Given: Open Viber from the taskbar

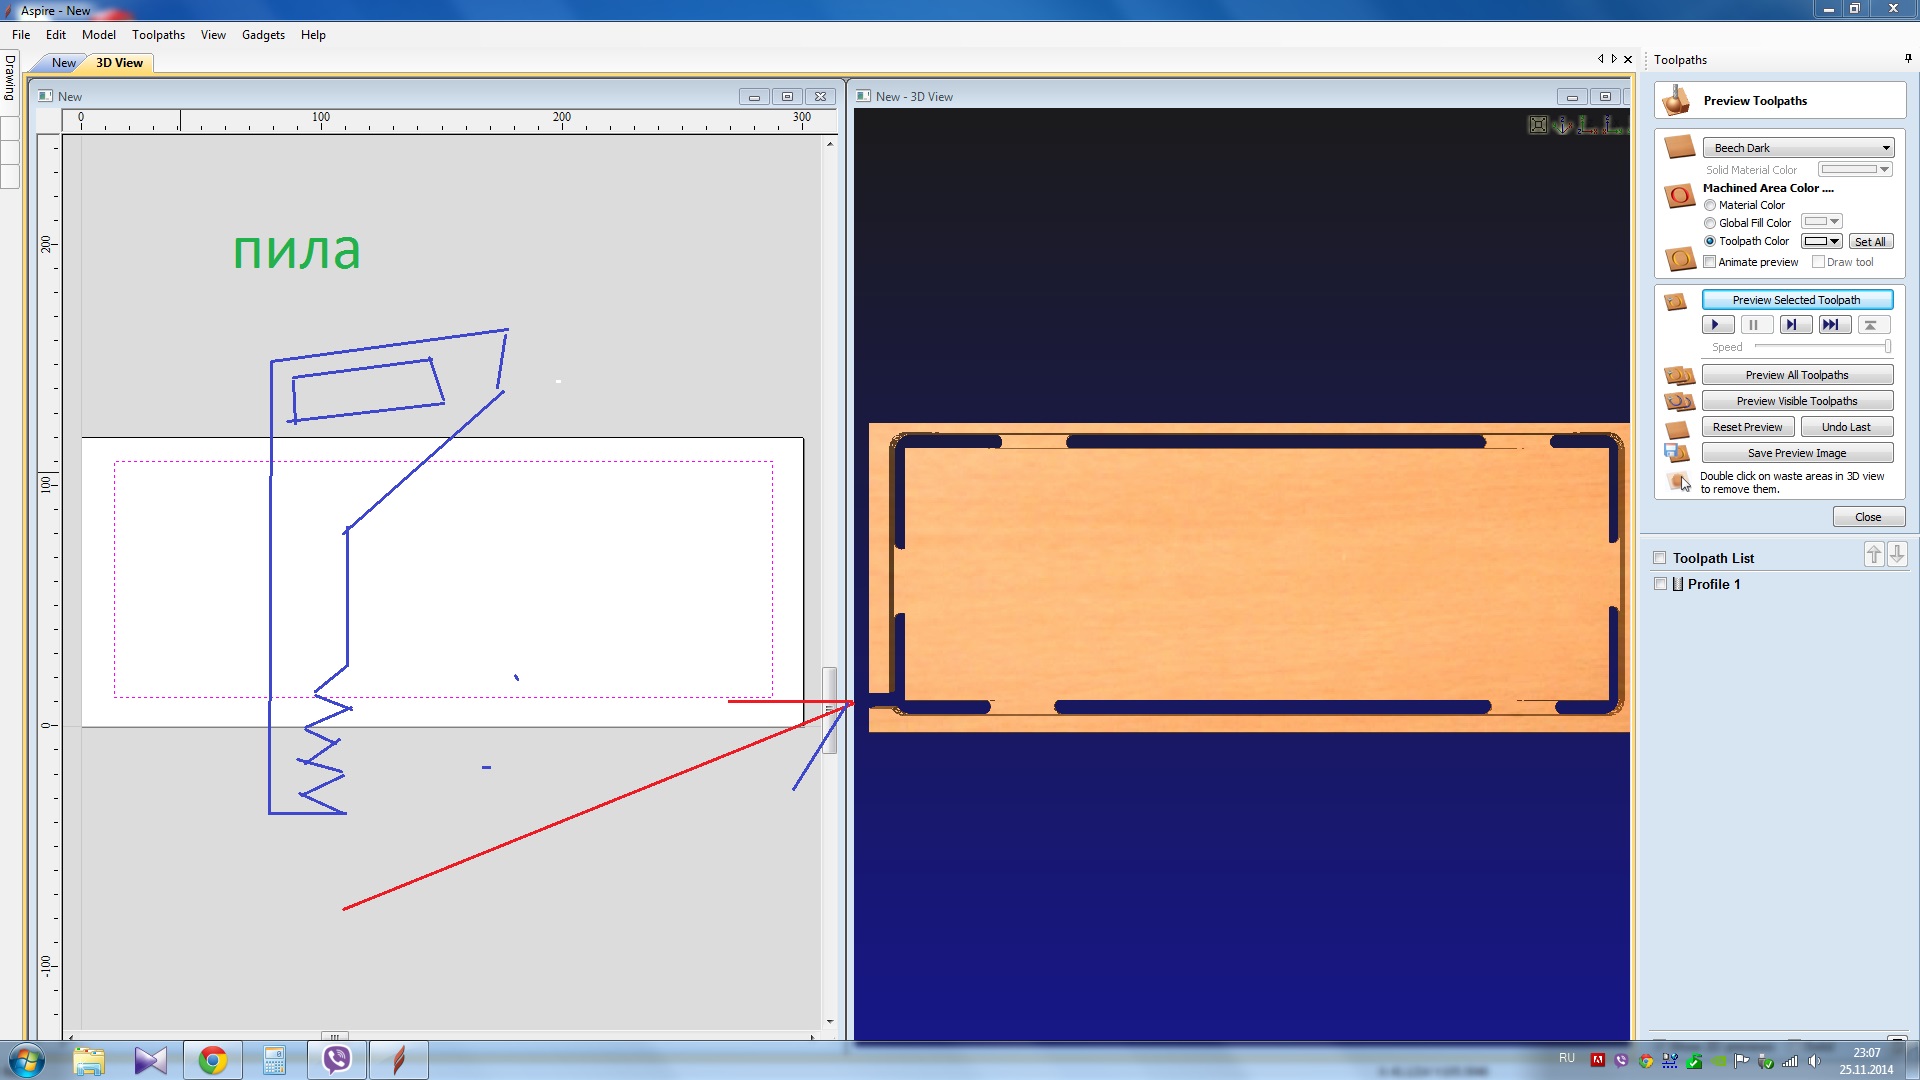Looking at the screenshot, I should click(337, 1059).
